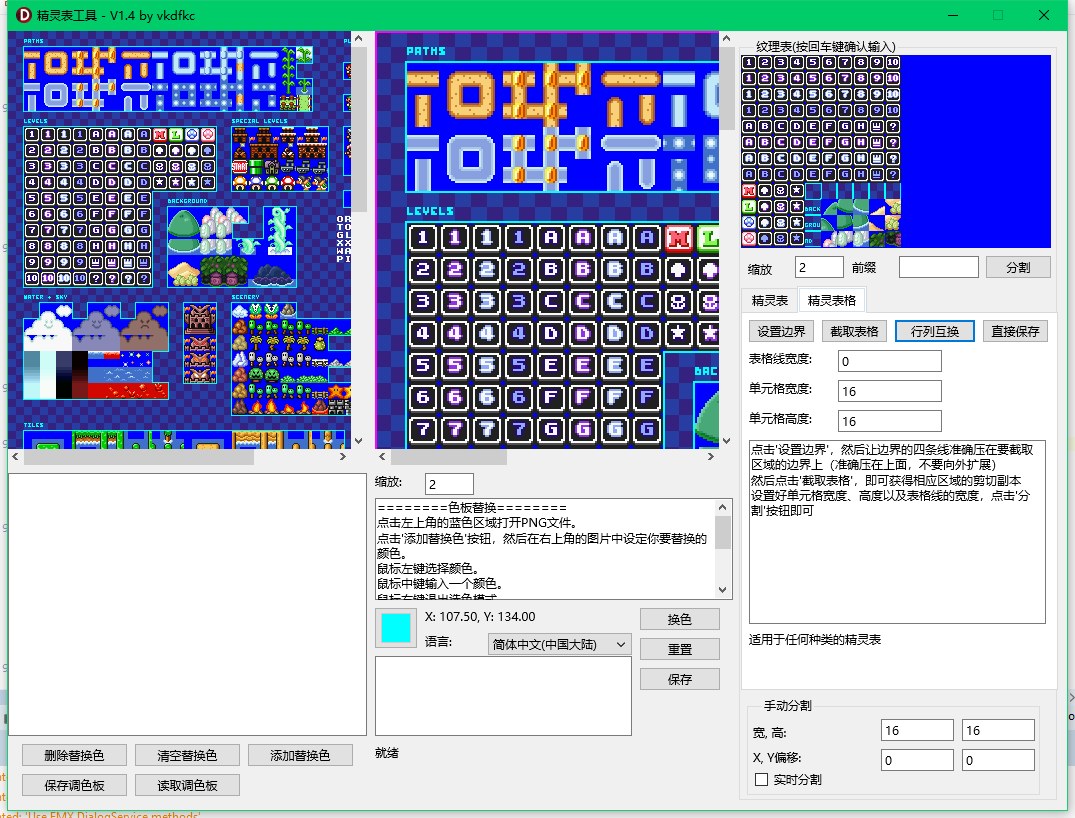Focus the 单元格高度 input field
The width and height of the screenshot is (1075, 818).
point(890,421)
